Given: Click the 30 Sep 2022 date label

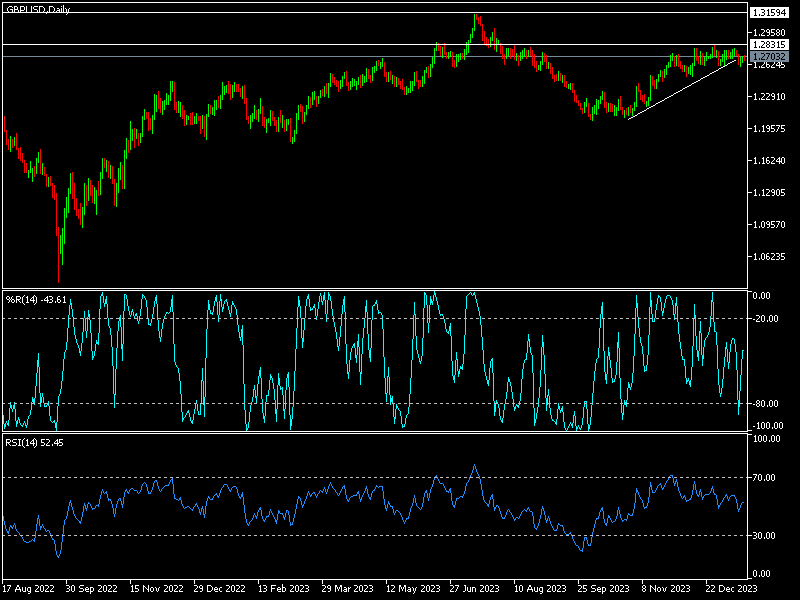Looking at the screenshot, I should (92, 588).
